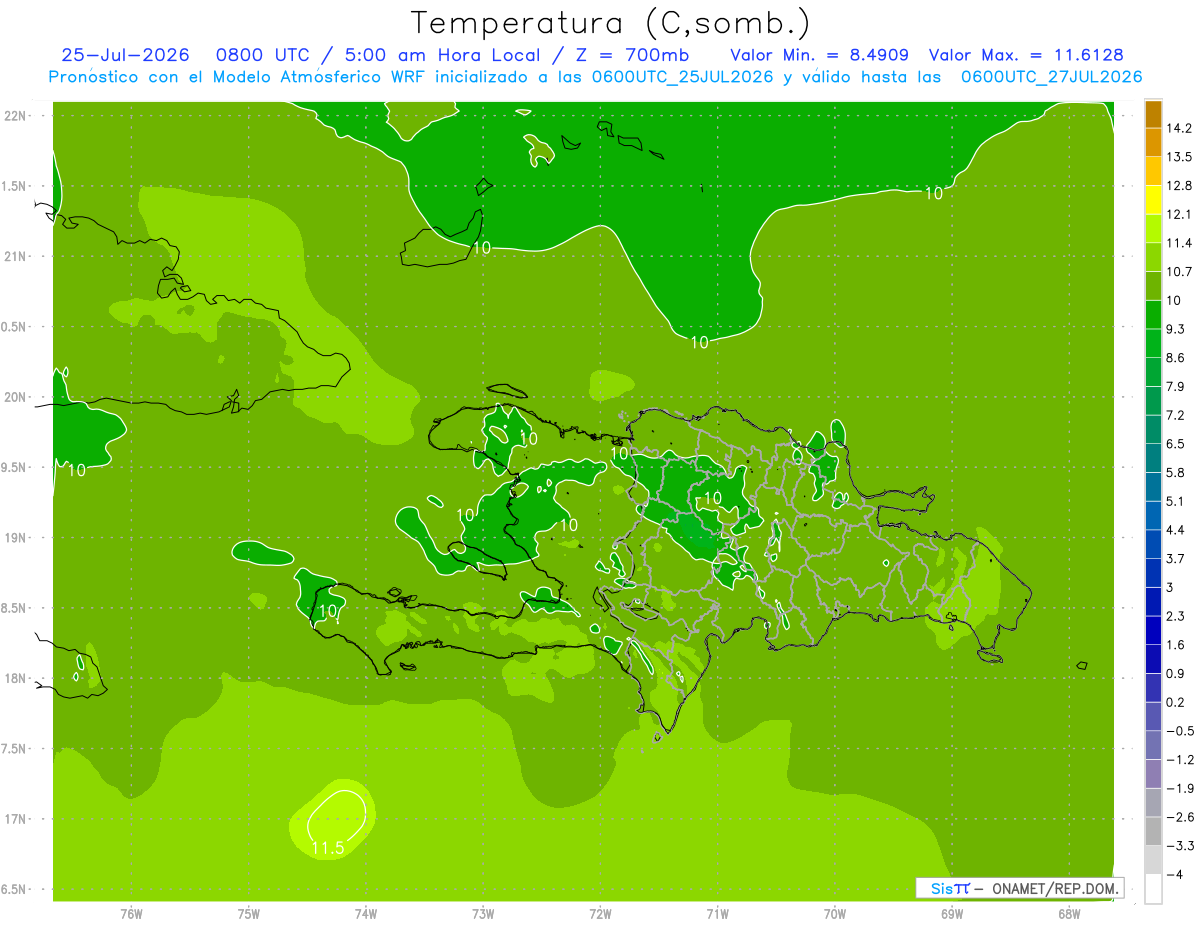Screen dimensions: 1200x927
Task: Click the '21N' latitude label
Action: click(15, 257)
